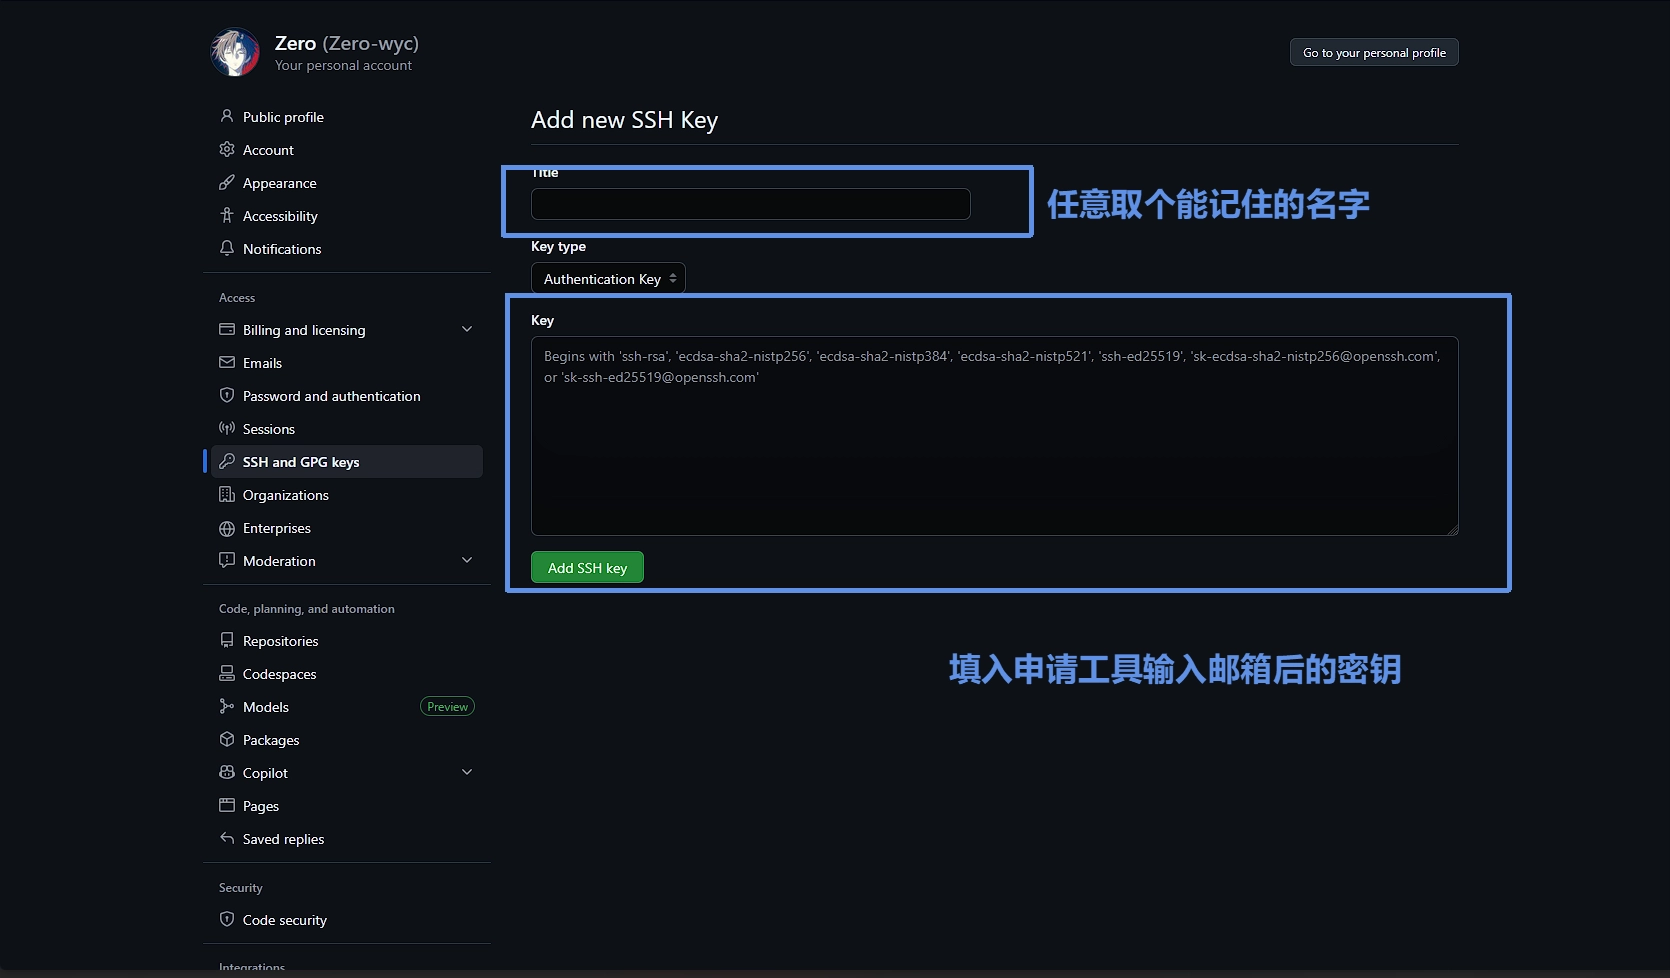
Task: Click Go to your personal profile
Action: [1374, 53]
